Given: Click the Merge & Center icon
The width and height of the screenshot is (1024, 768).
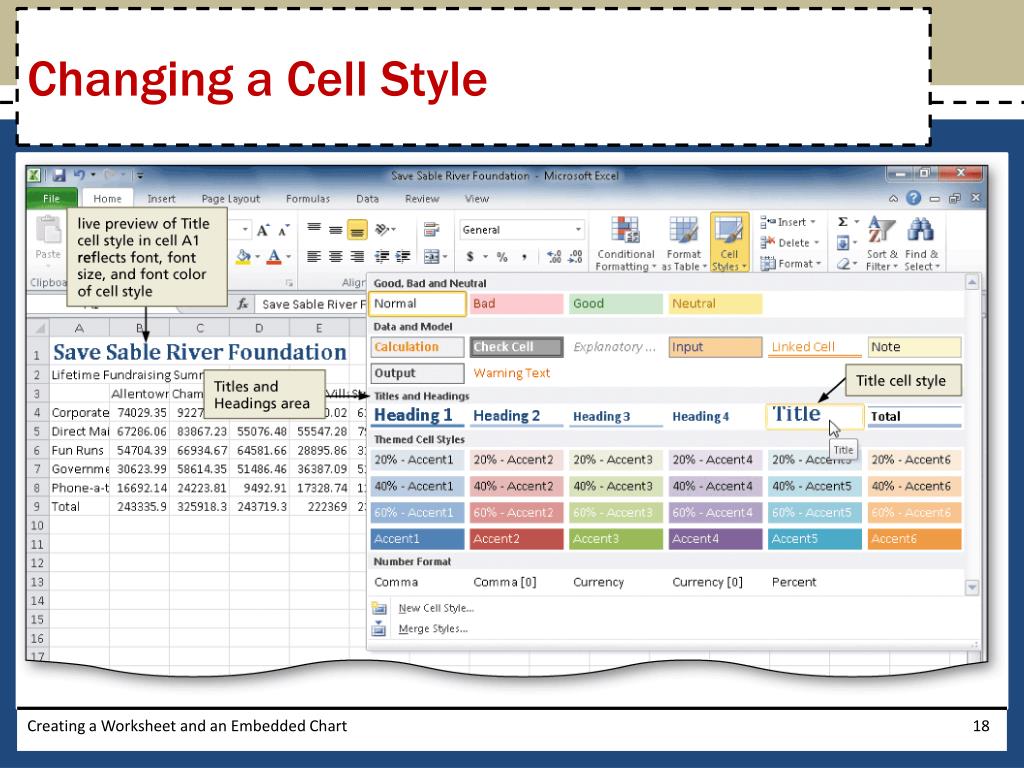Looking at the screenshot, I should point(432,257).
